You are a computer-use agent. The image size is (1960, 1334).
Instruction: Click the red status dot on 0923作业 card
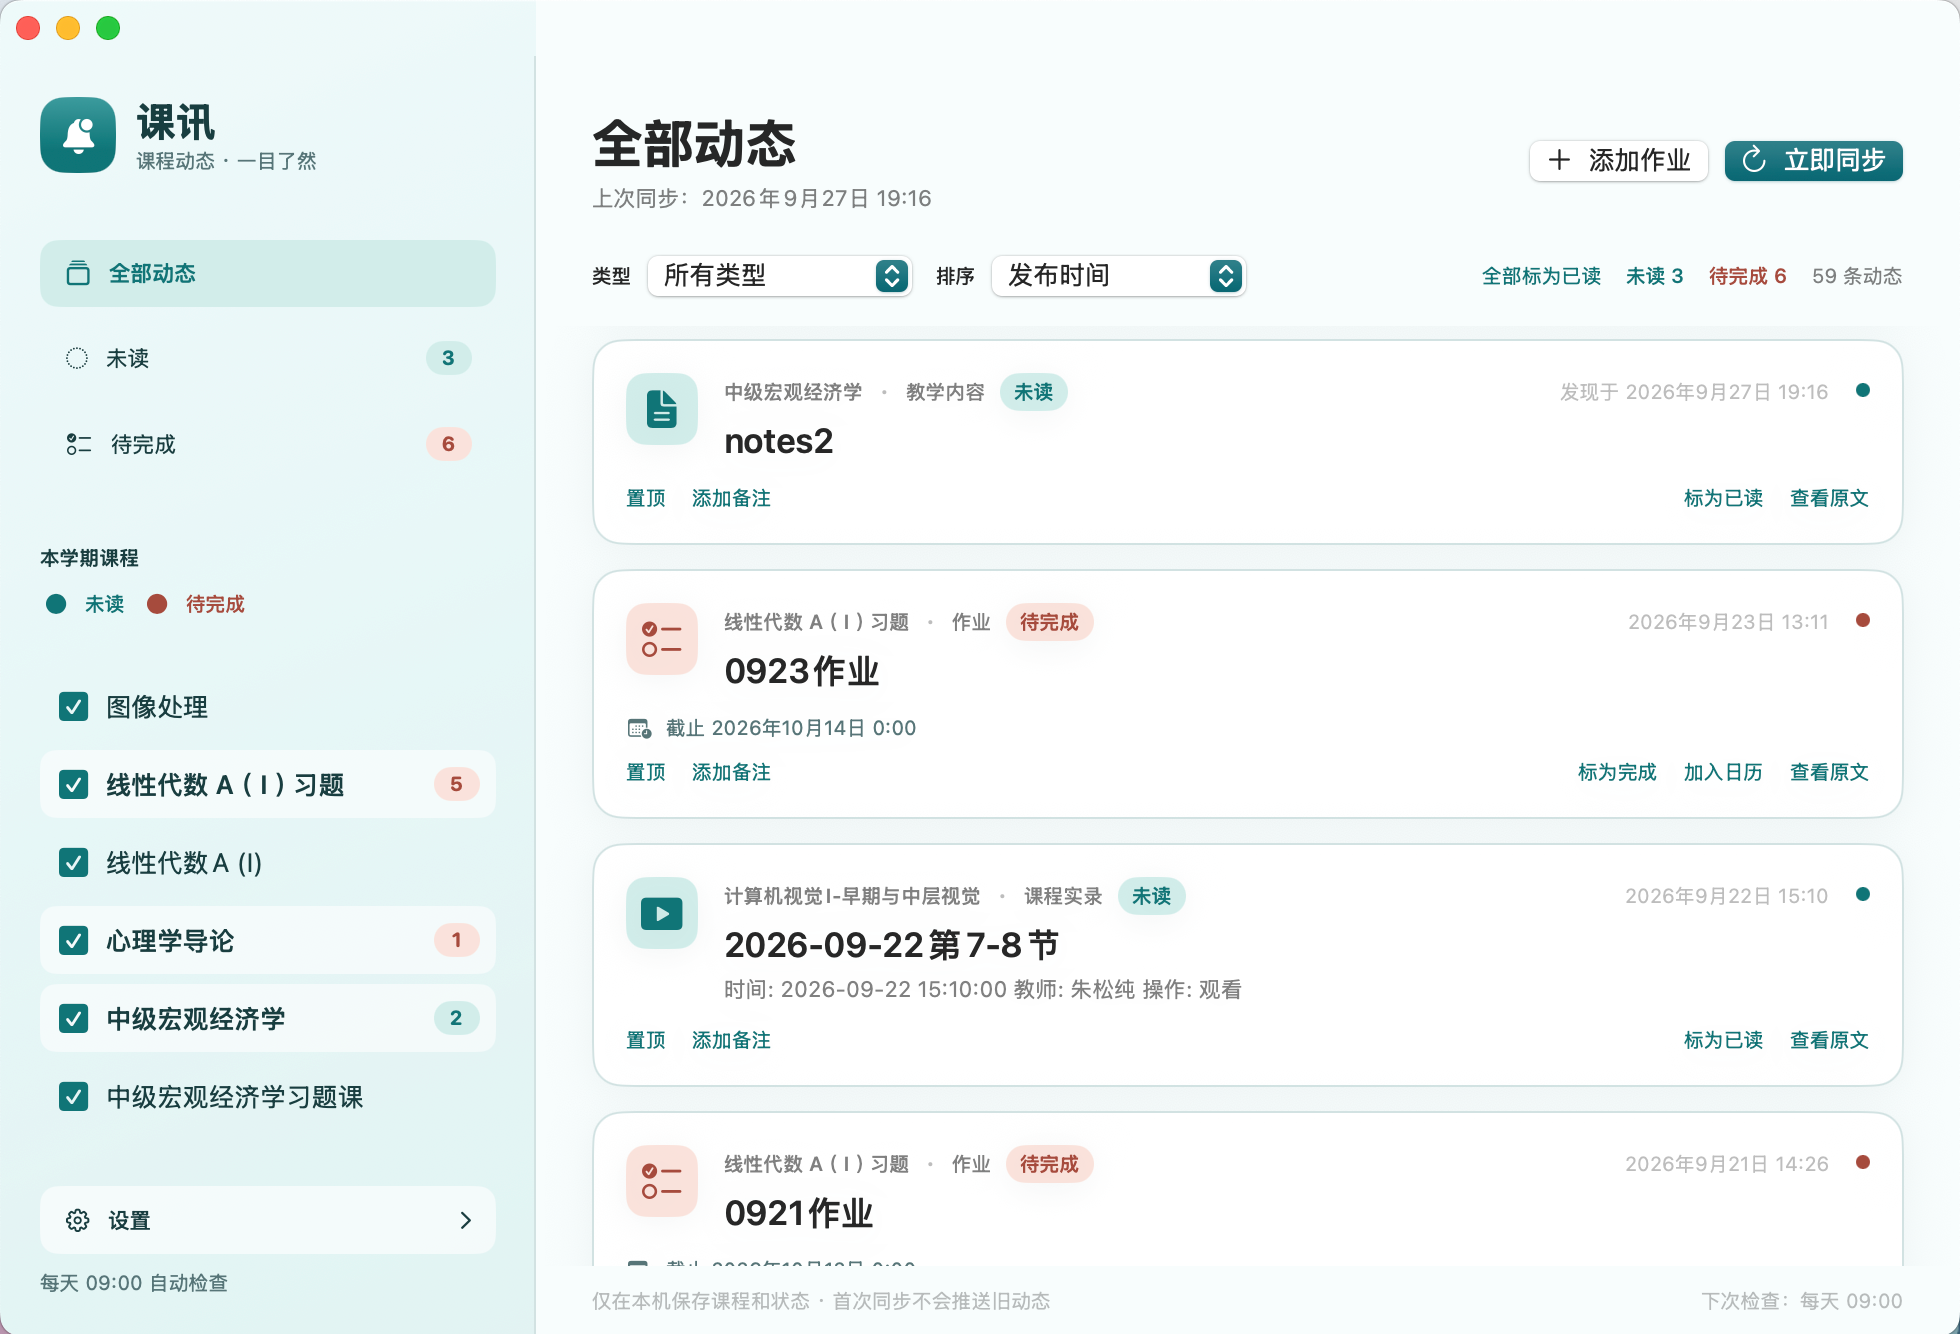[x=1863, y=620]
